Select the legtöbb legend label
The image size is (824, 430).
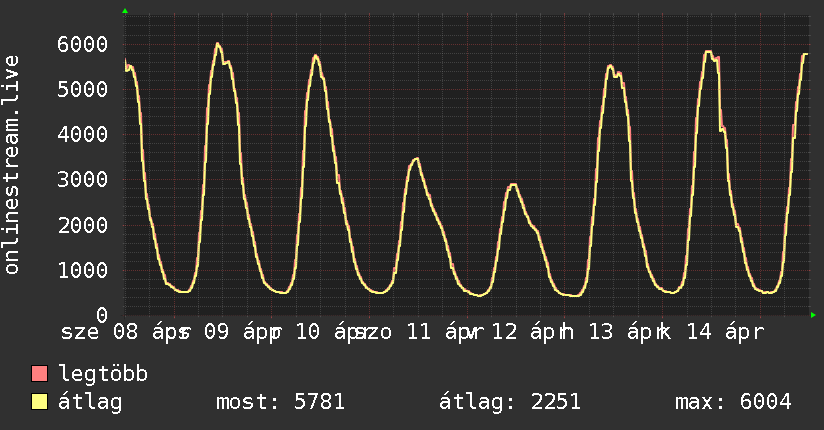coord(104,374)
